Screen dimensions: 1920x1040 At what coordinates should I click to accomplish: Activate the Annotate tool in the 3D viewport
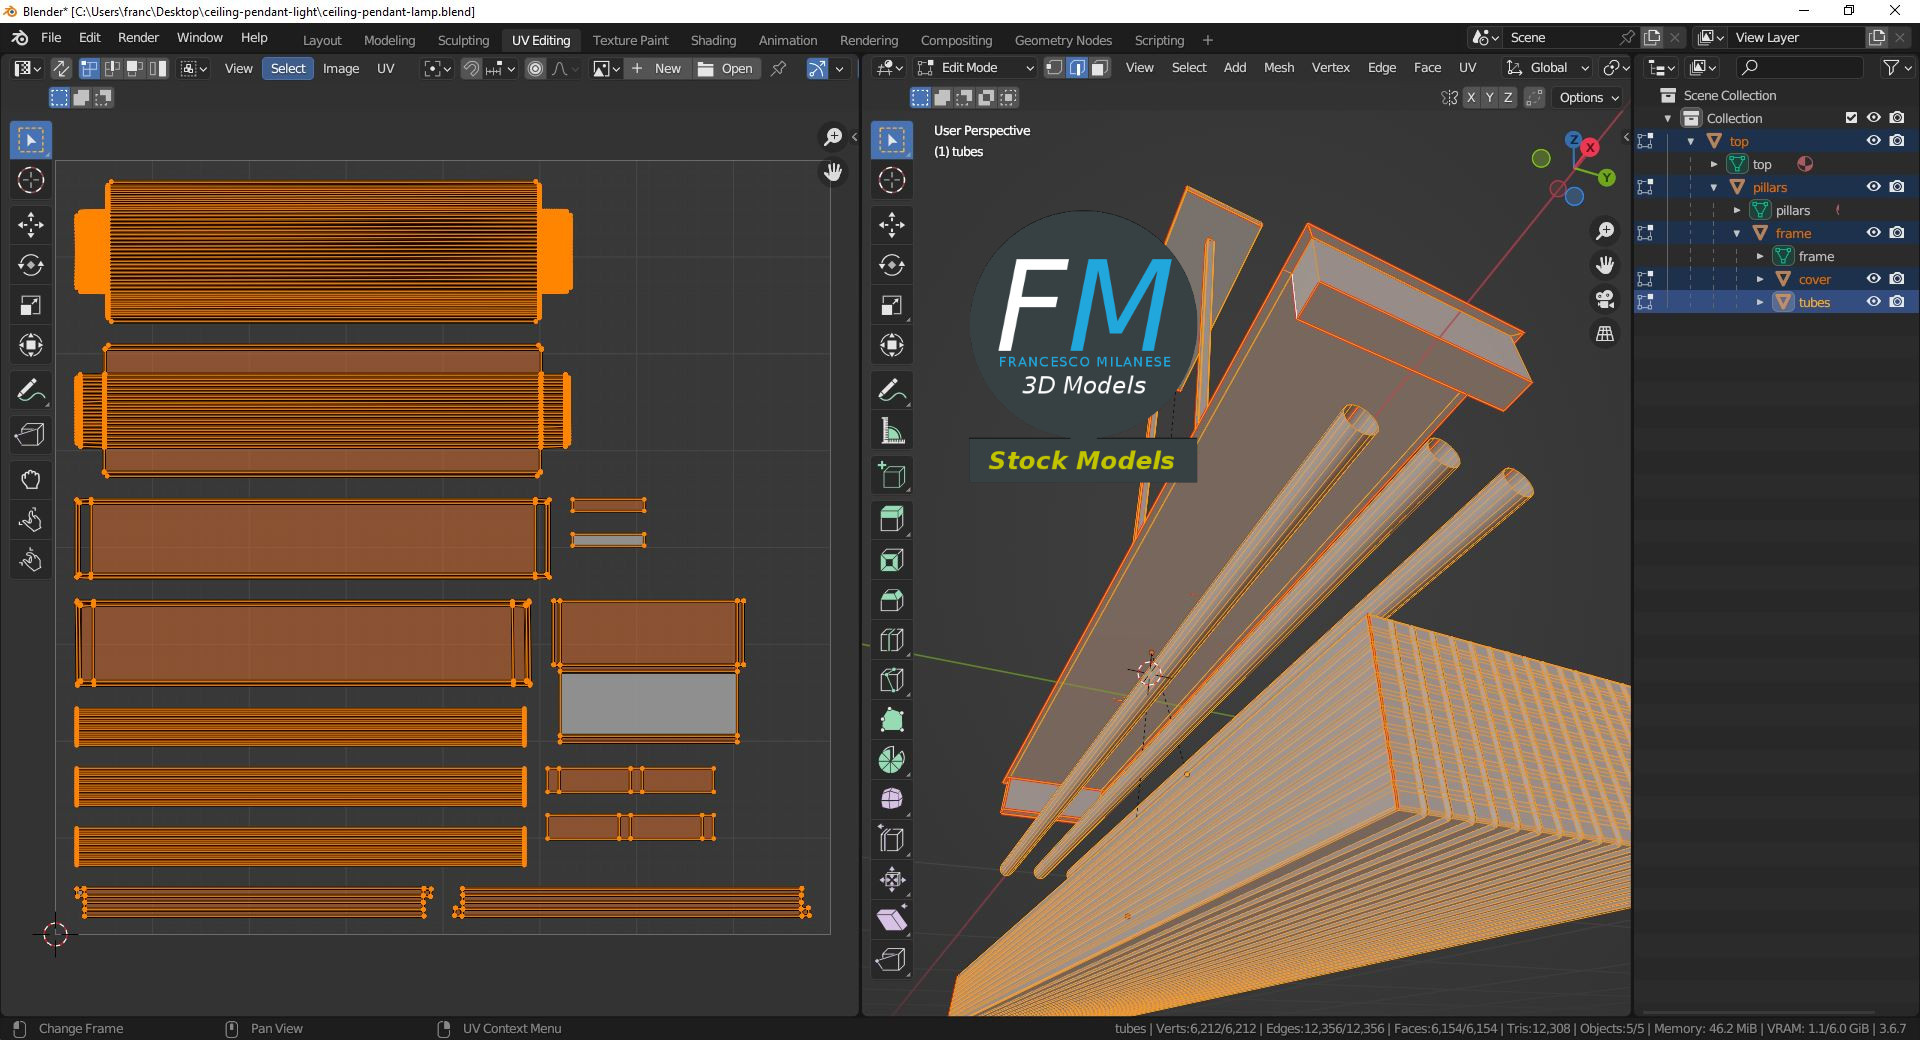point(891,390)
